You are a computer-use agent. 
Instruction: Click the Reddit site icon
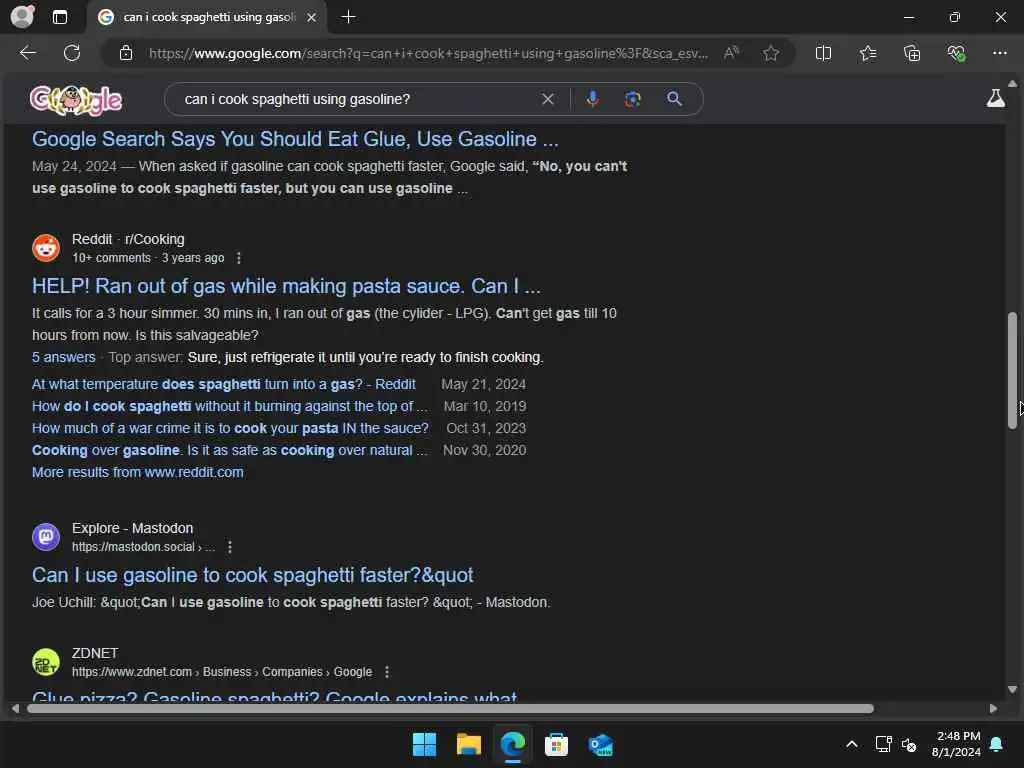click(46, 248)
